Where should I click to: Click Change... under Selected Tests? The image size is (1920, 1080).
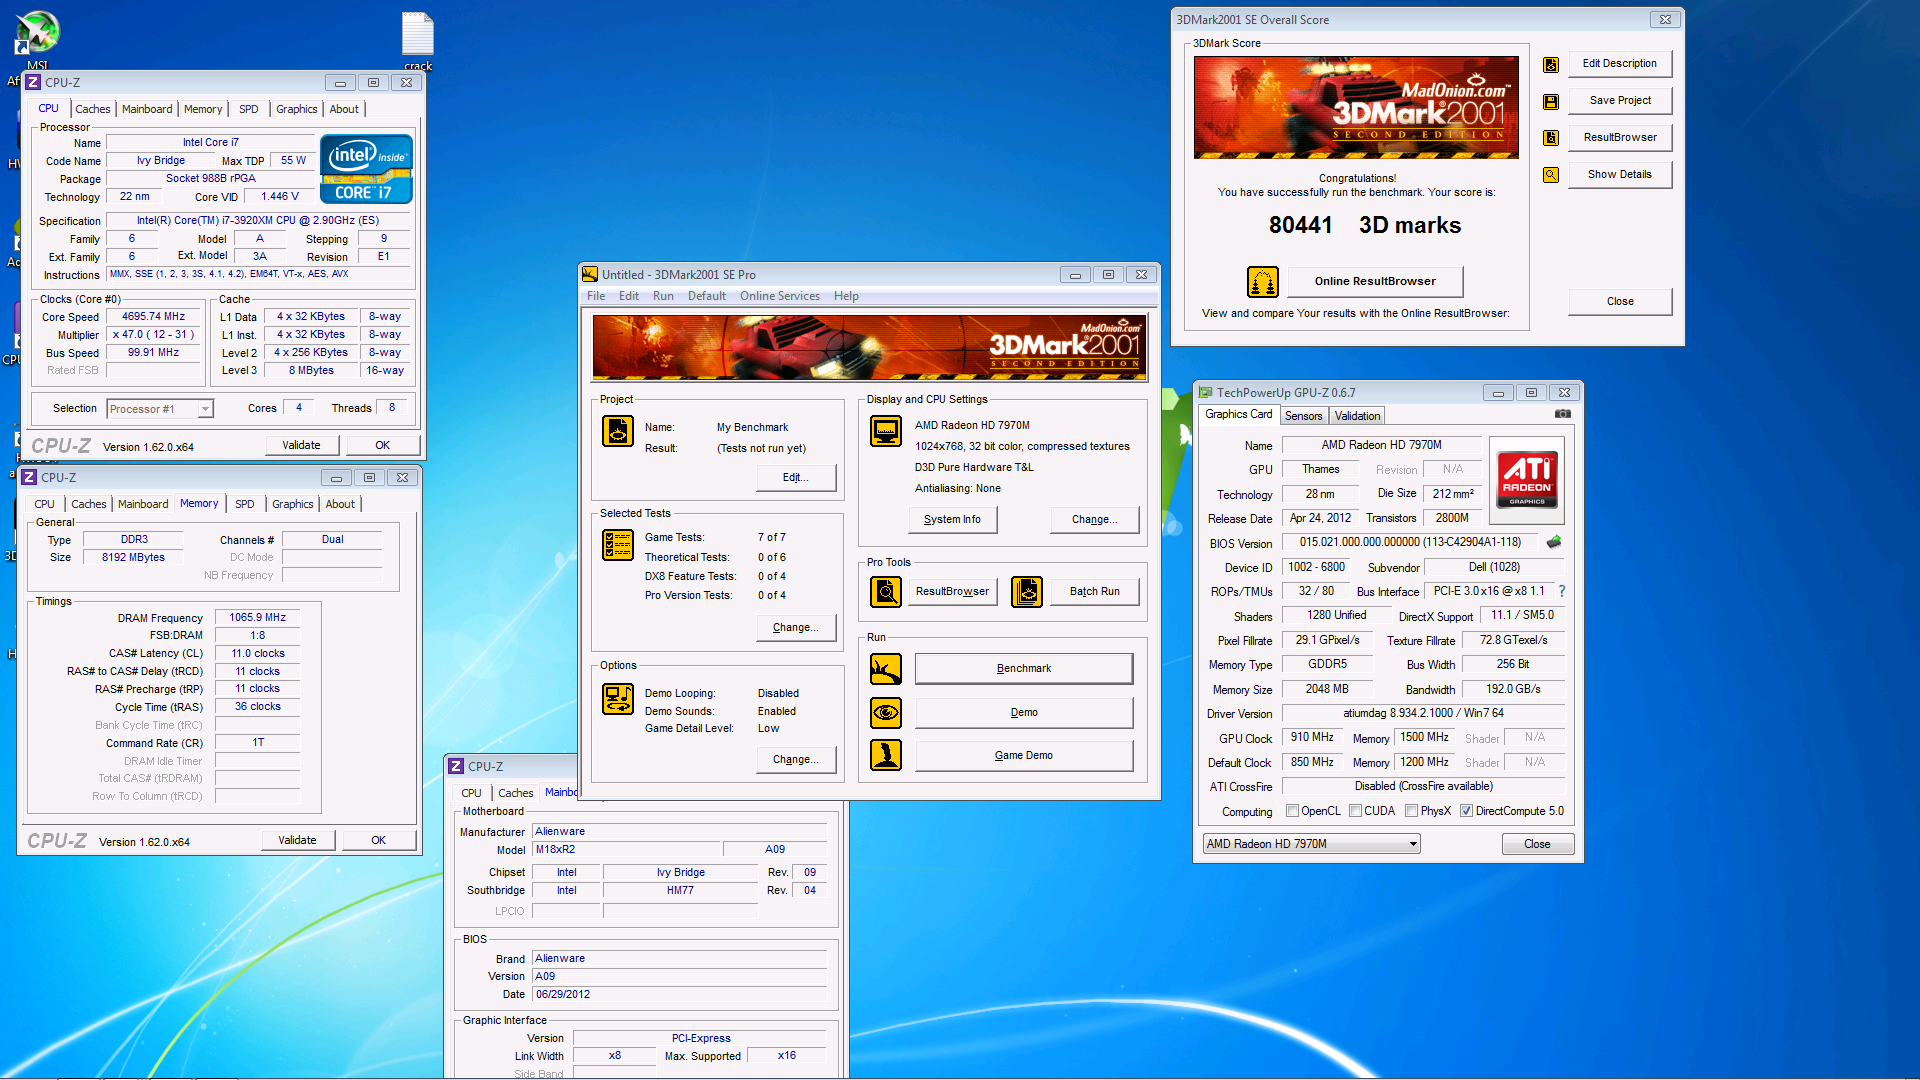click(x=796, y=628)
